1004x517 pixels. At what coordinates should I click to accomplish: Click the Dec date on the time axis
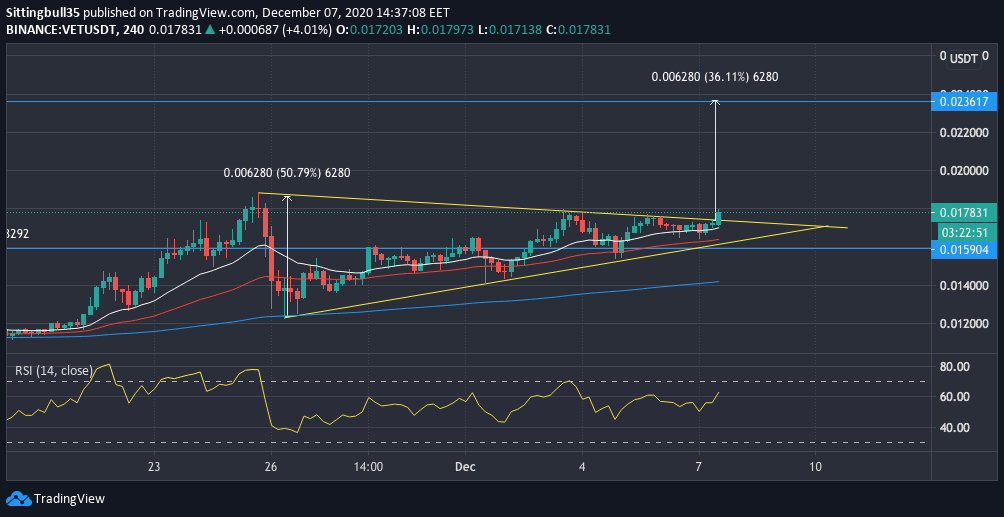(465, 467)
